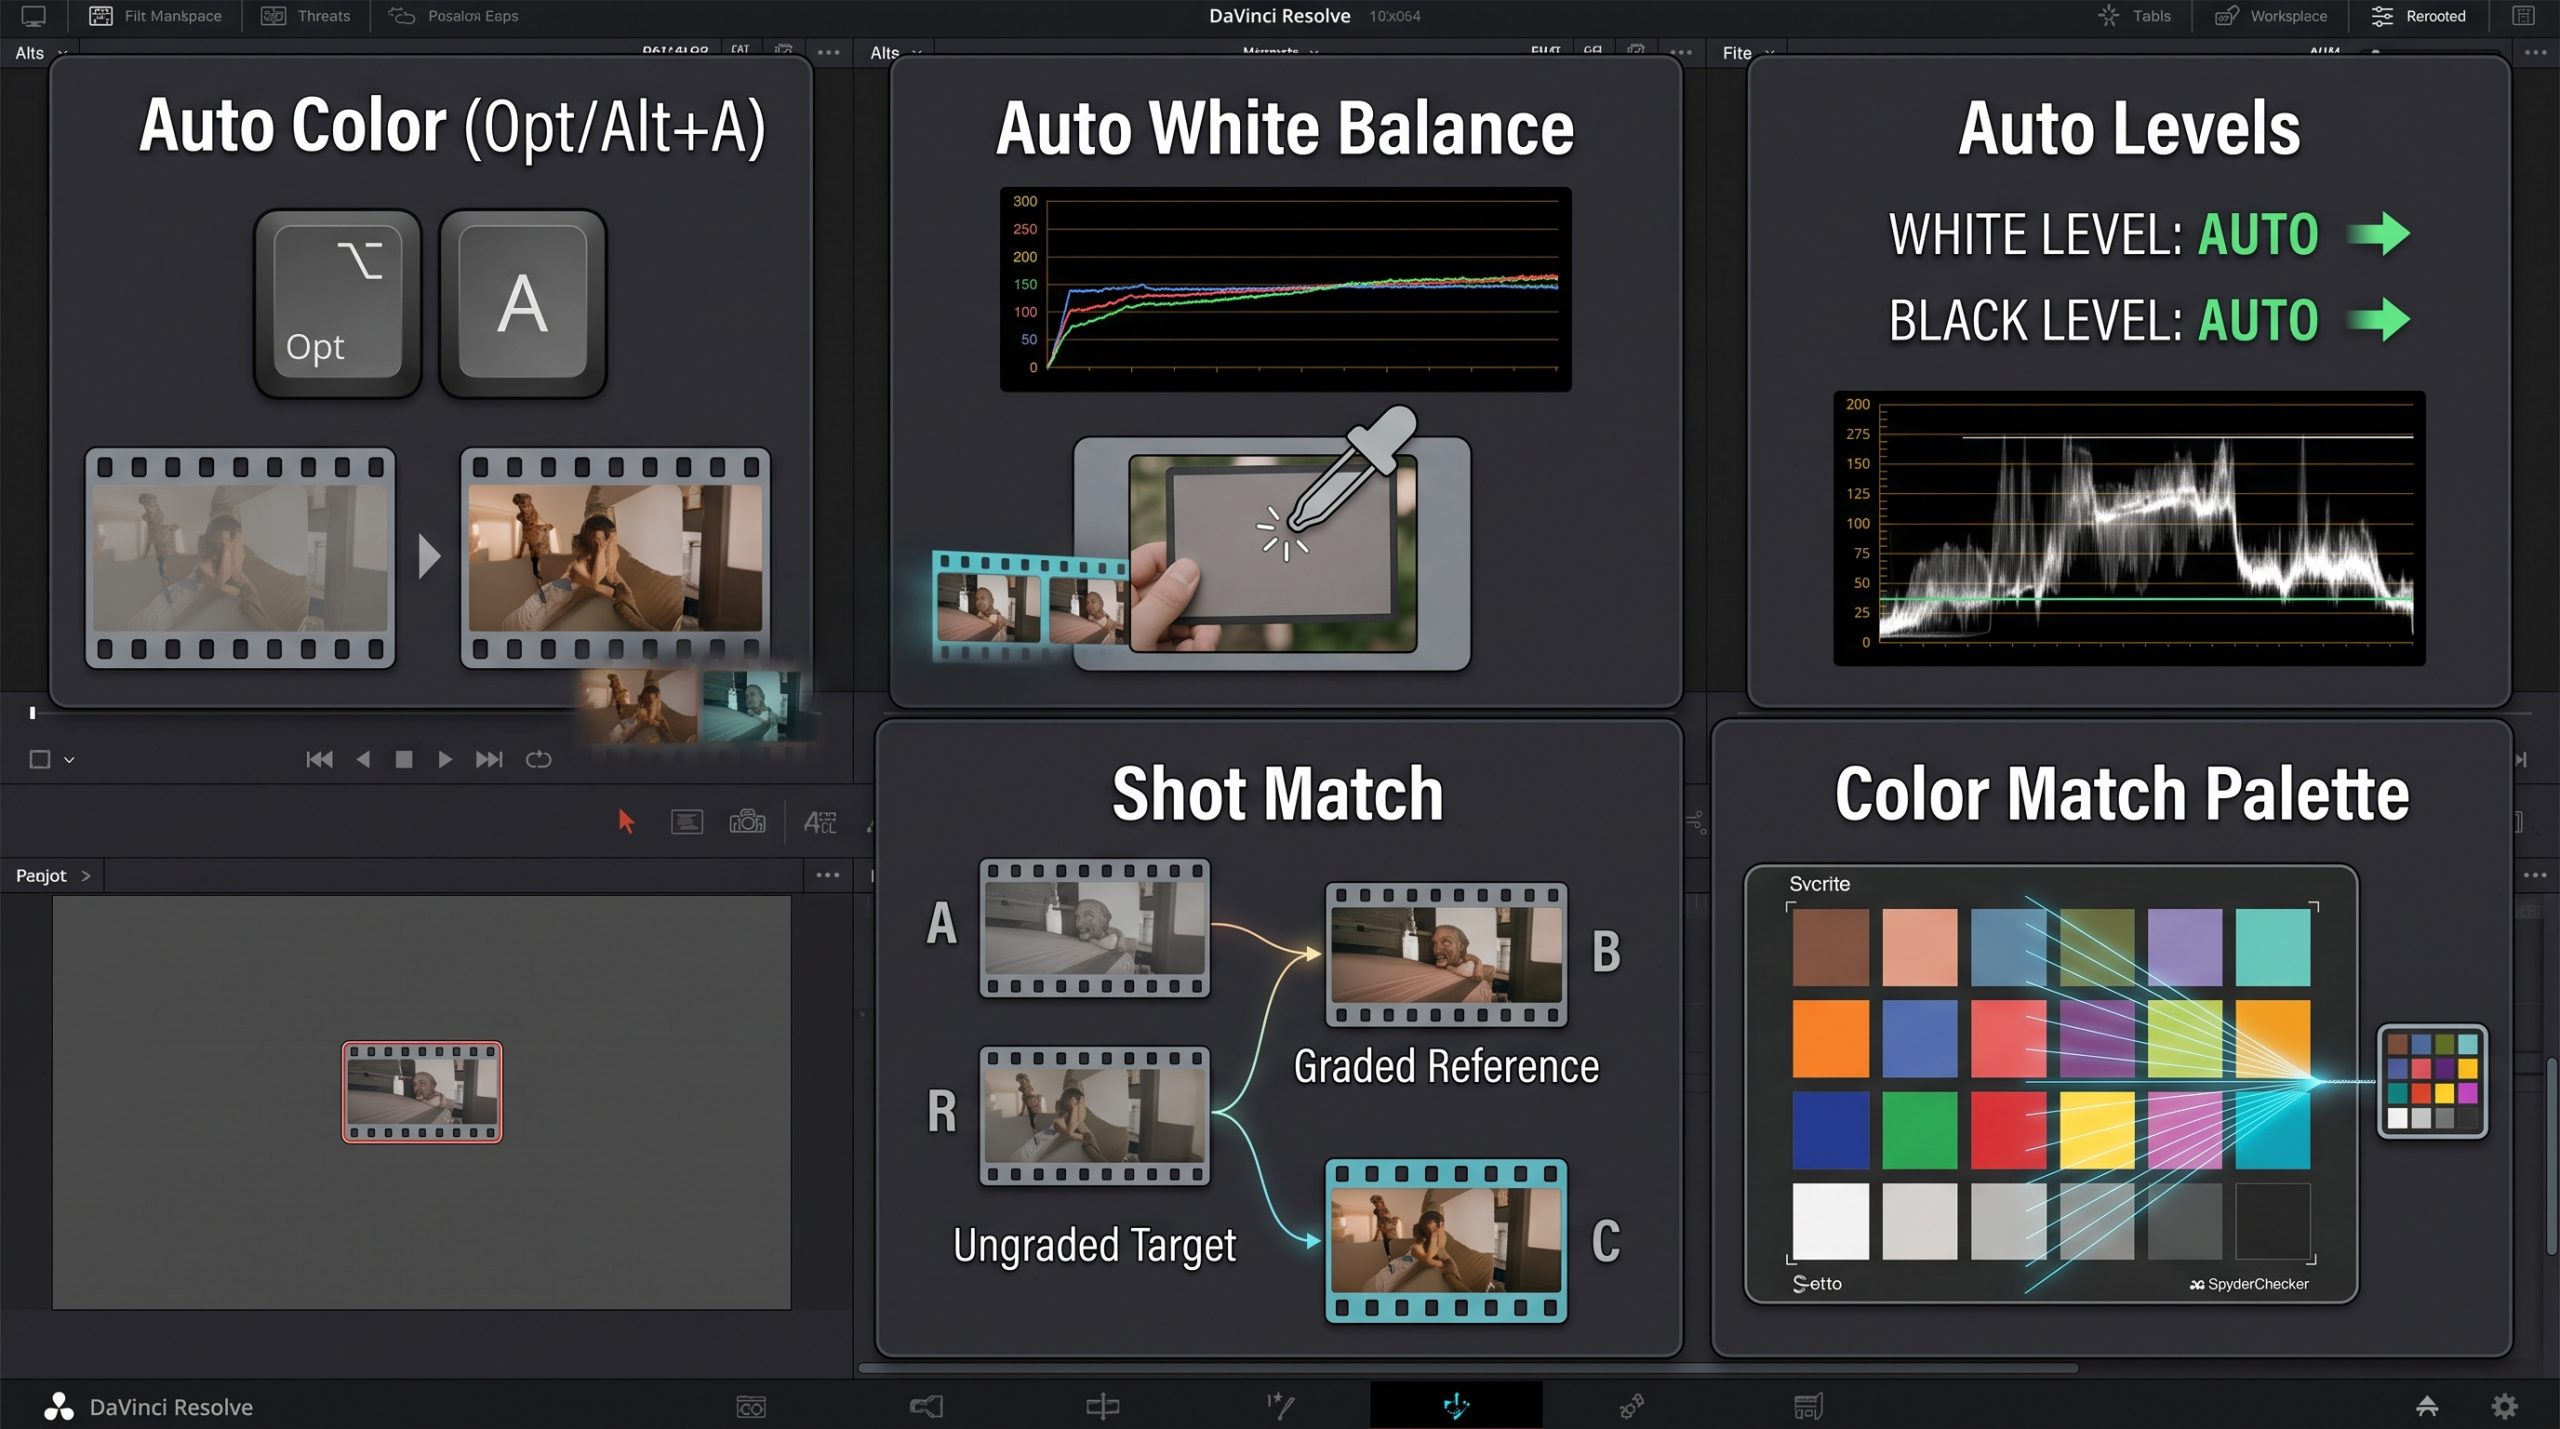Select the red arrow pointer tool
Image resolution: width=2560 pixels, height=1429 pixels.
[626, 822]
